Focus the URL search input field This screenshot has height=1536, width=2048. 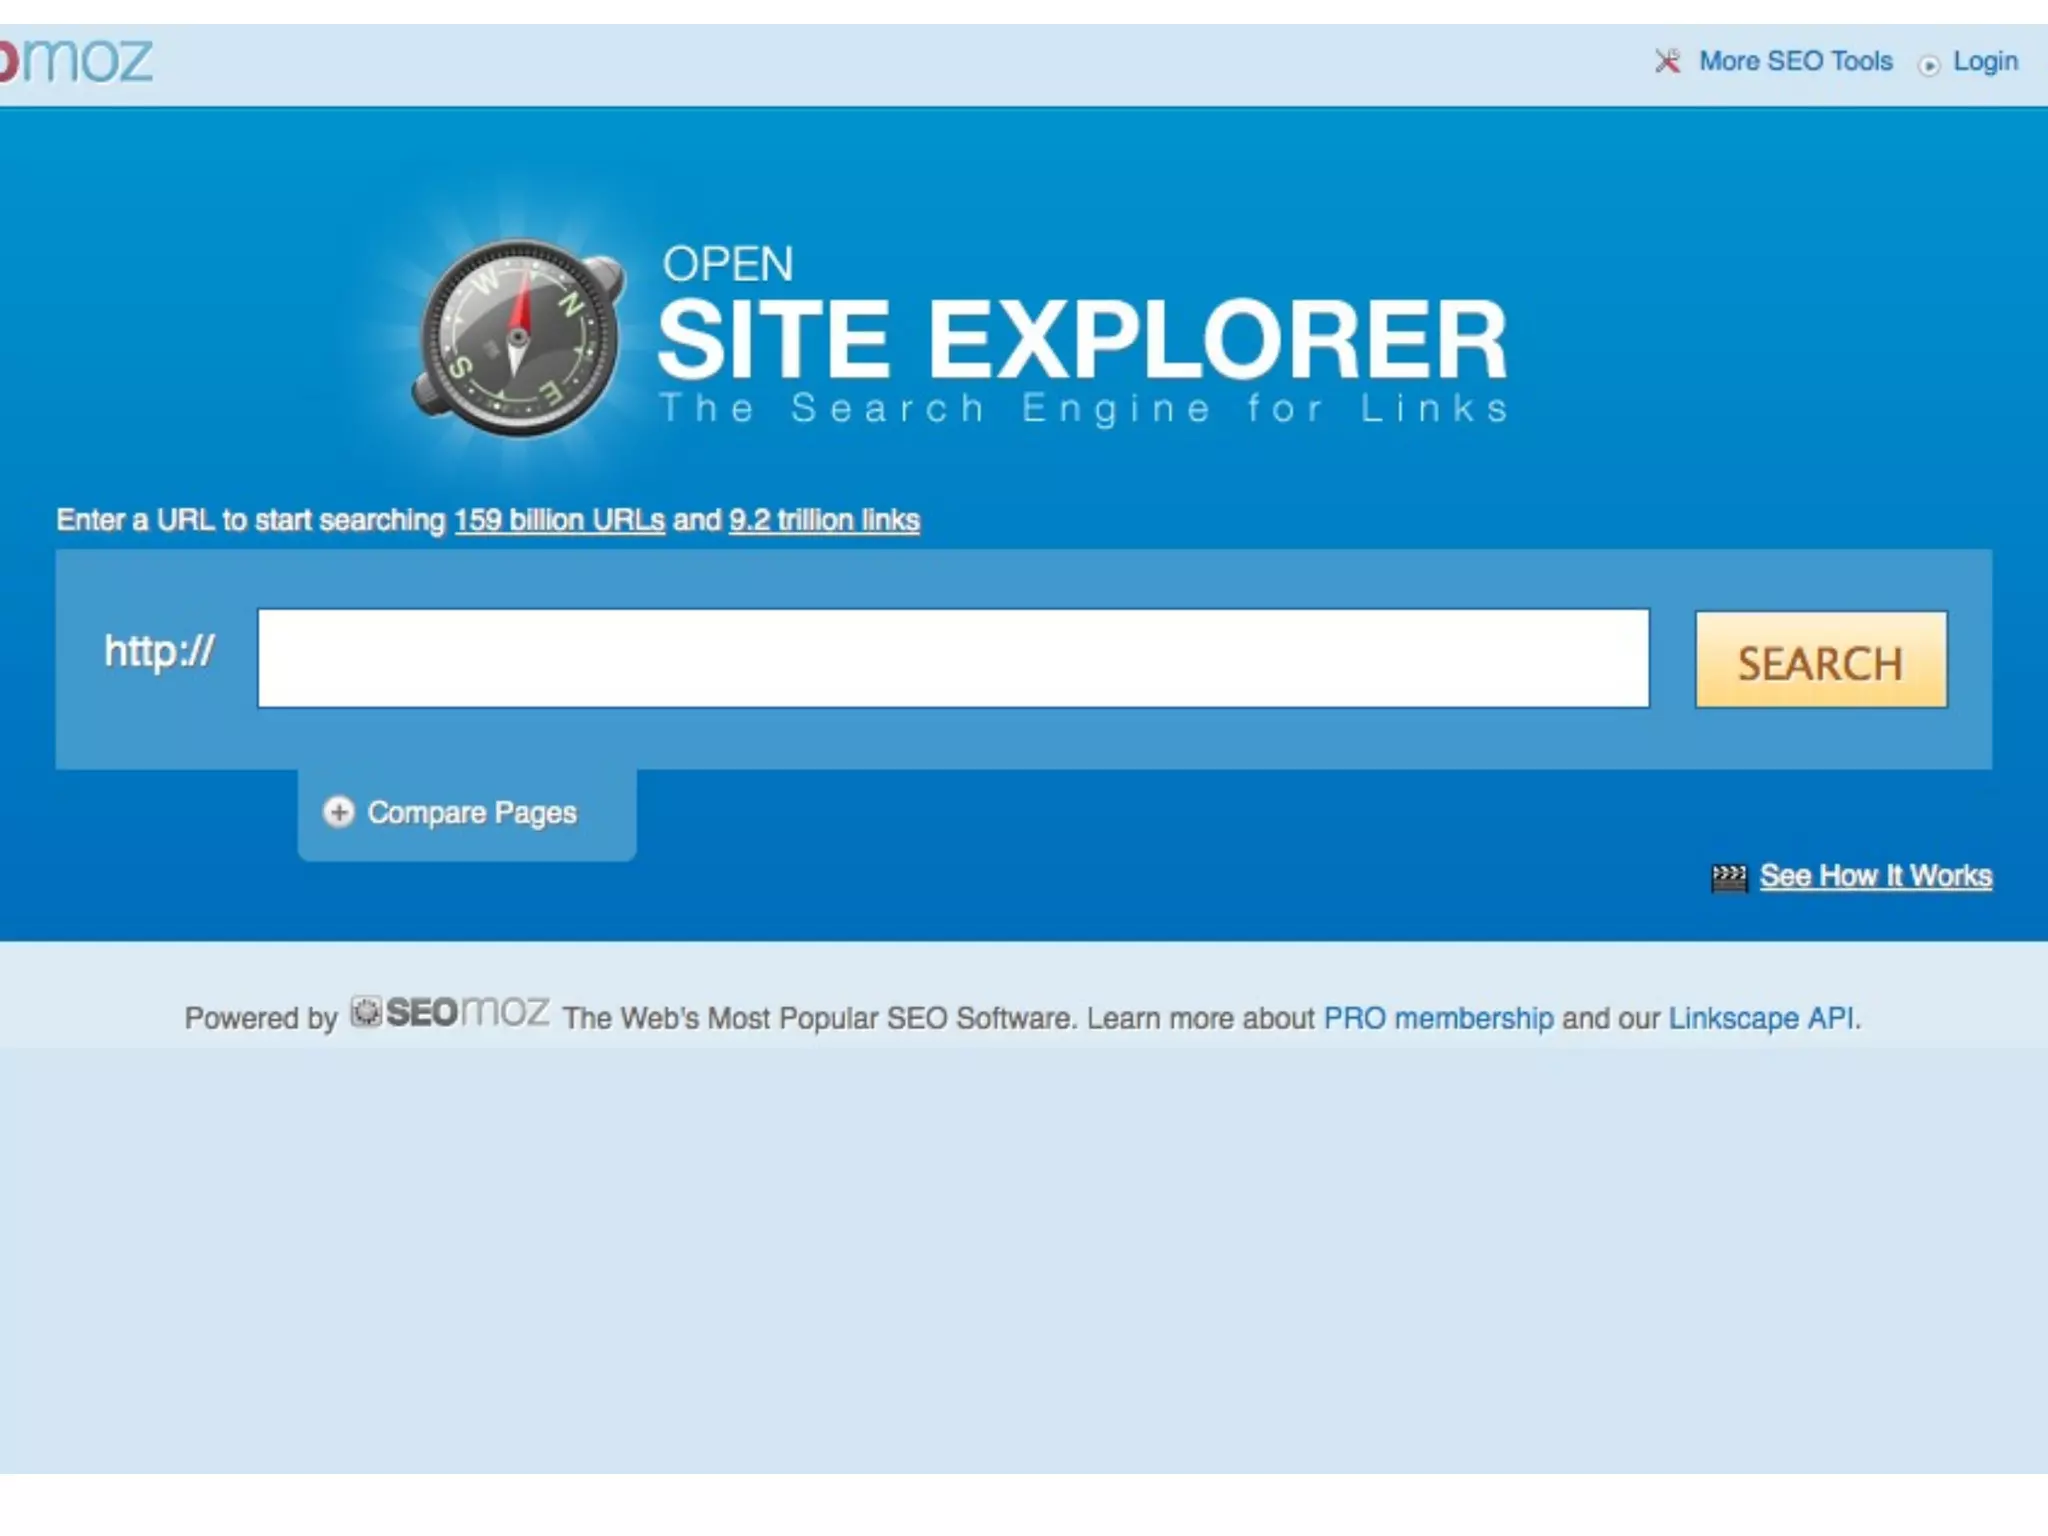(x=952, y=658)
